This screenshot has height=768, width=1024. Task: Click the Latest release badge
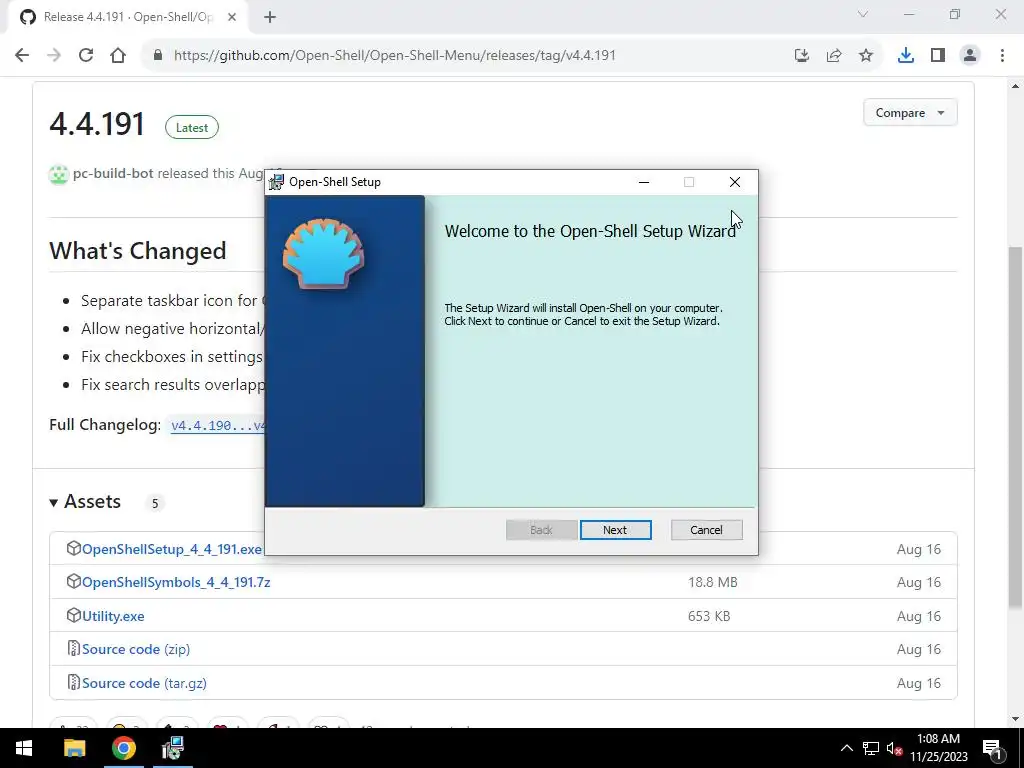point(191,127)
